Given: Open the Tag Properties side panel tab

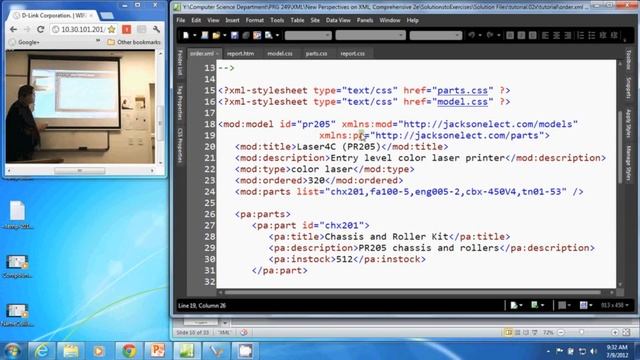Looking at the screenshot, I should 180,102.
